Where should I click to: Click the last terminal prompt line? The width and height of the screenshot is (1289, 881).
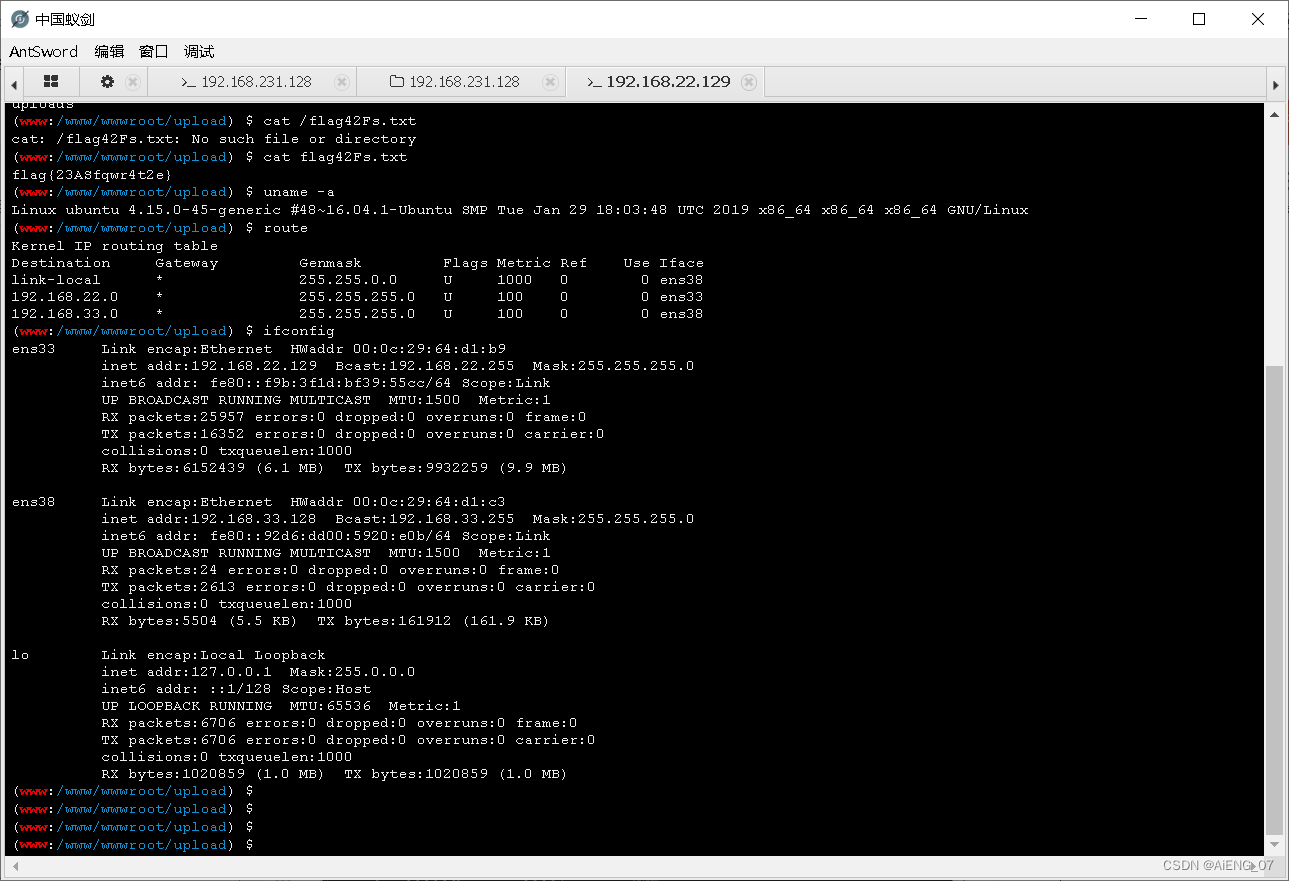(x=132, y=845)
